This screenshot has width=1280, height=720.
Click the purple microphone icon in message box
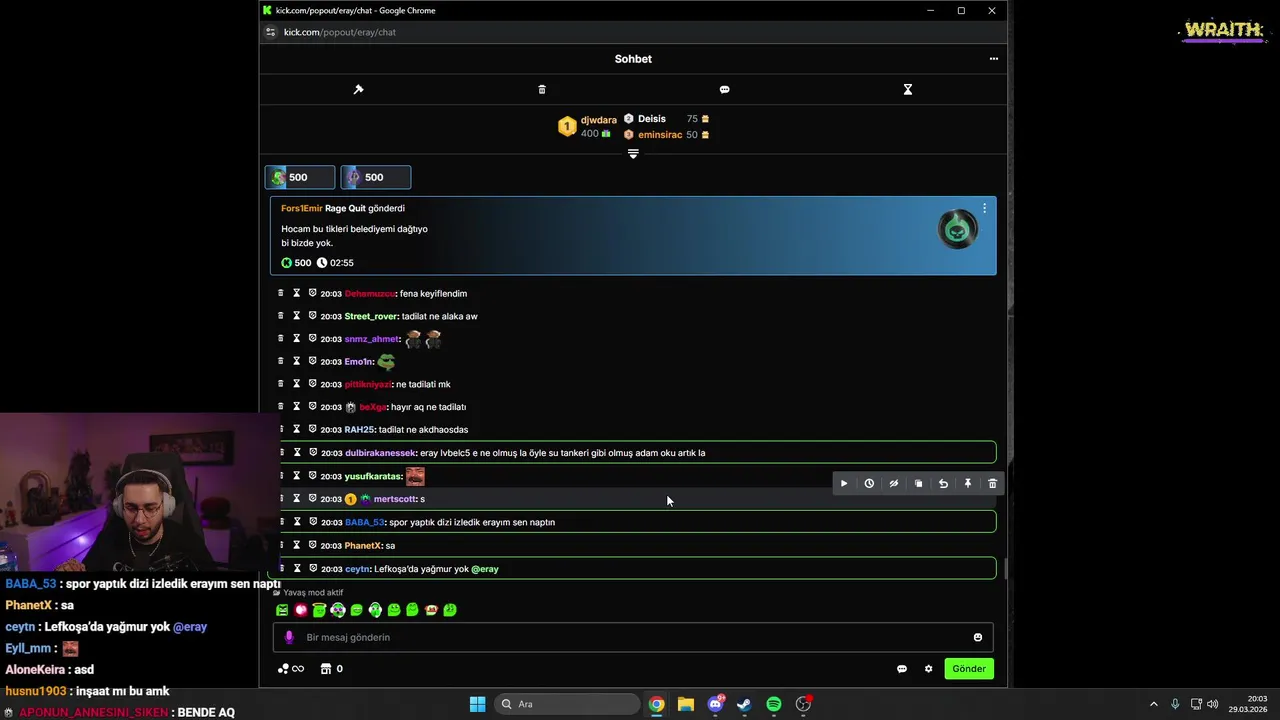(289, 638)
